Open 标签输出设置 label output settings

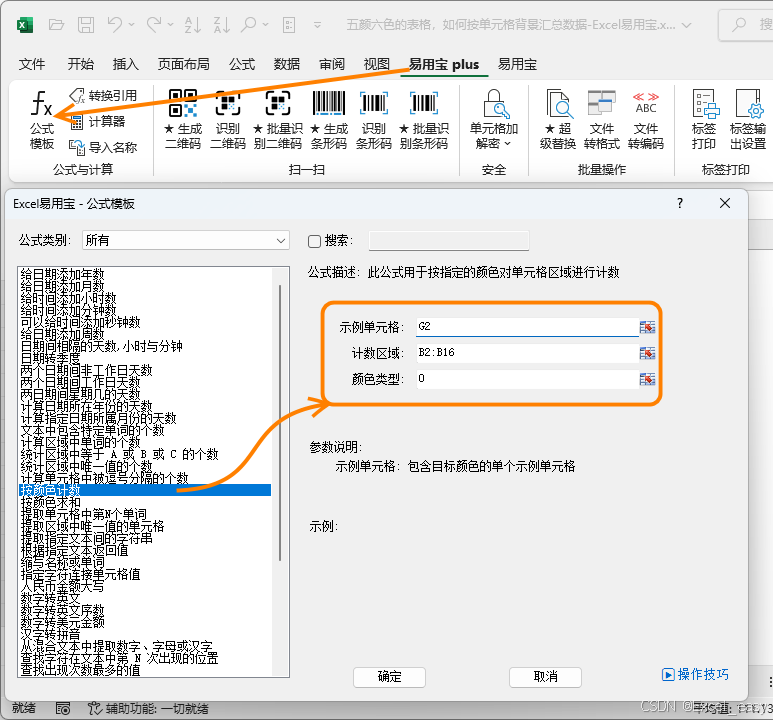[748, 120]
